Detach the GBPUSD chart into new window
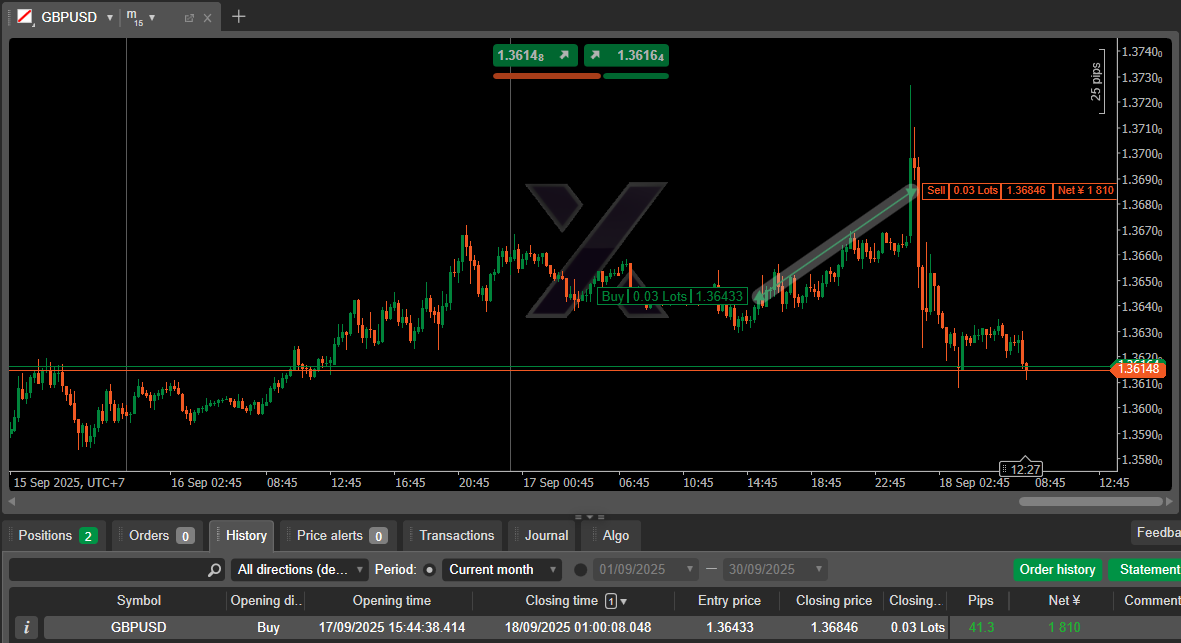This screenshot has width=1181, height=643. pyautogui.click(x=189, y=18)
